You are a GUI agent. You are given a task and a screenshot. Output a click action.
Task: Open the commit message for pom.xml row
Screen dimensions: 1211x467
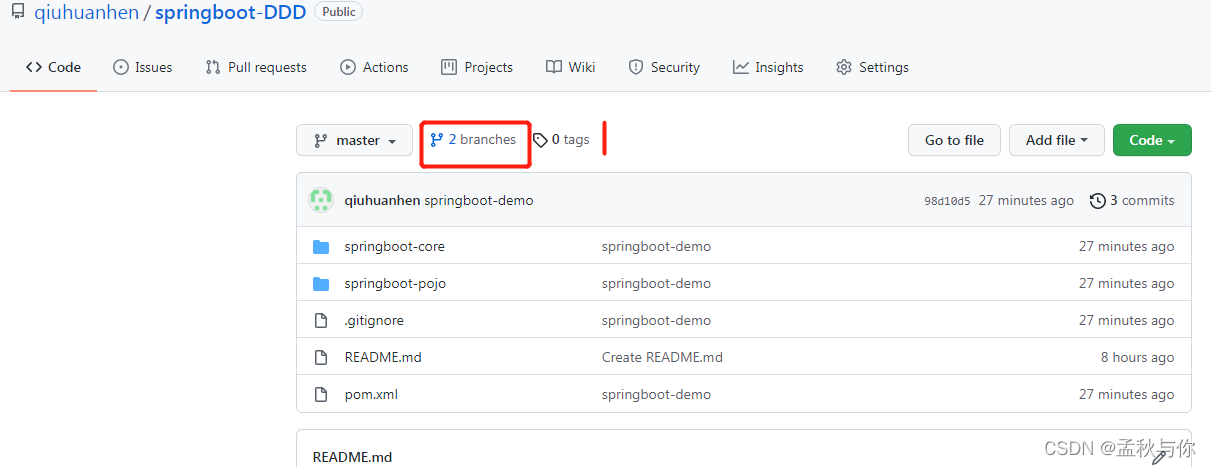click(656, 394)
